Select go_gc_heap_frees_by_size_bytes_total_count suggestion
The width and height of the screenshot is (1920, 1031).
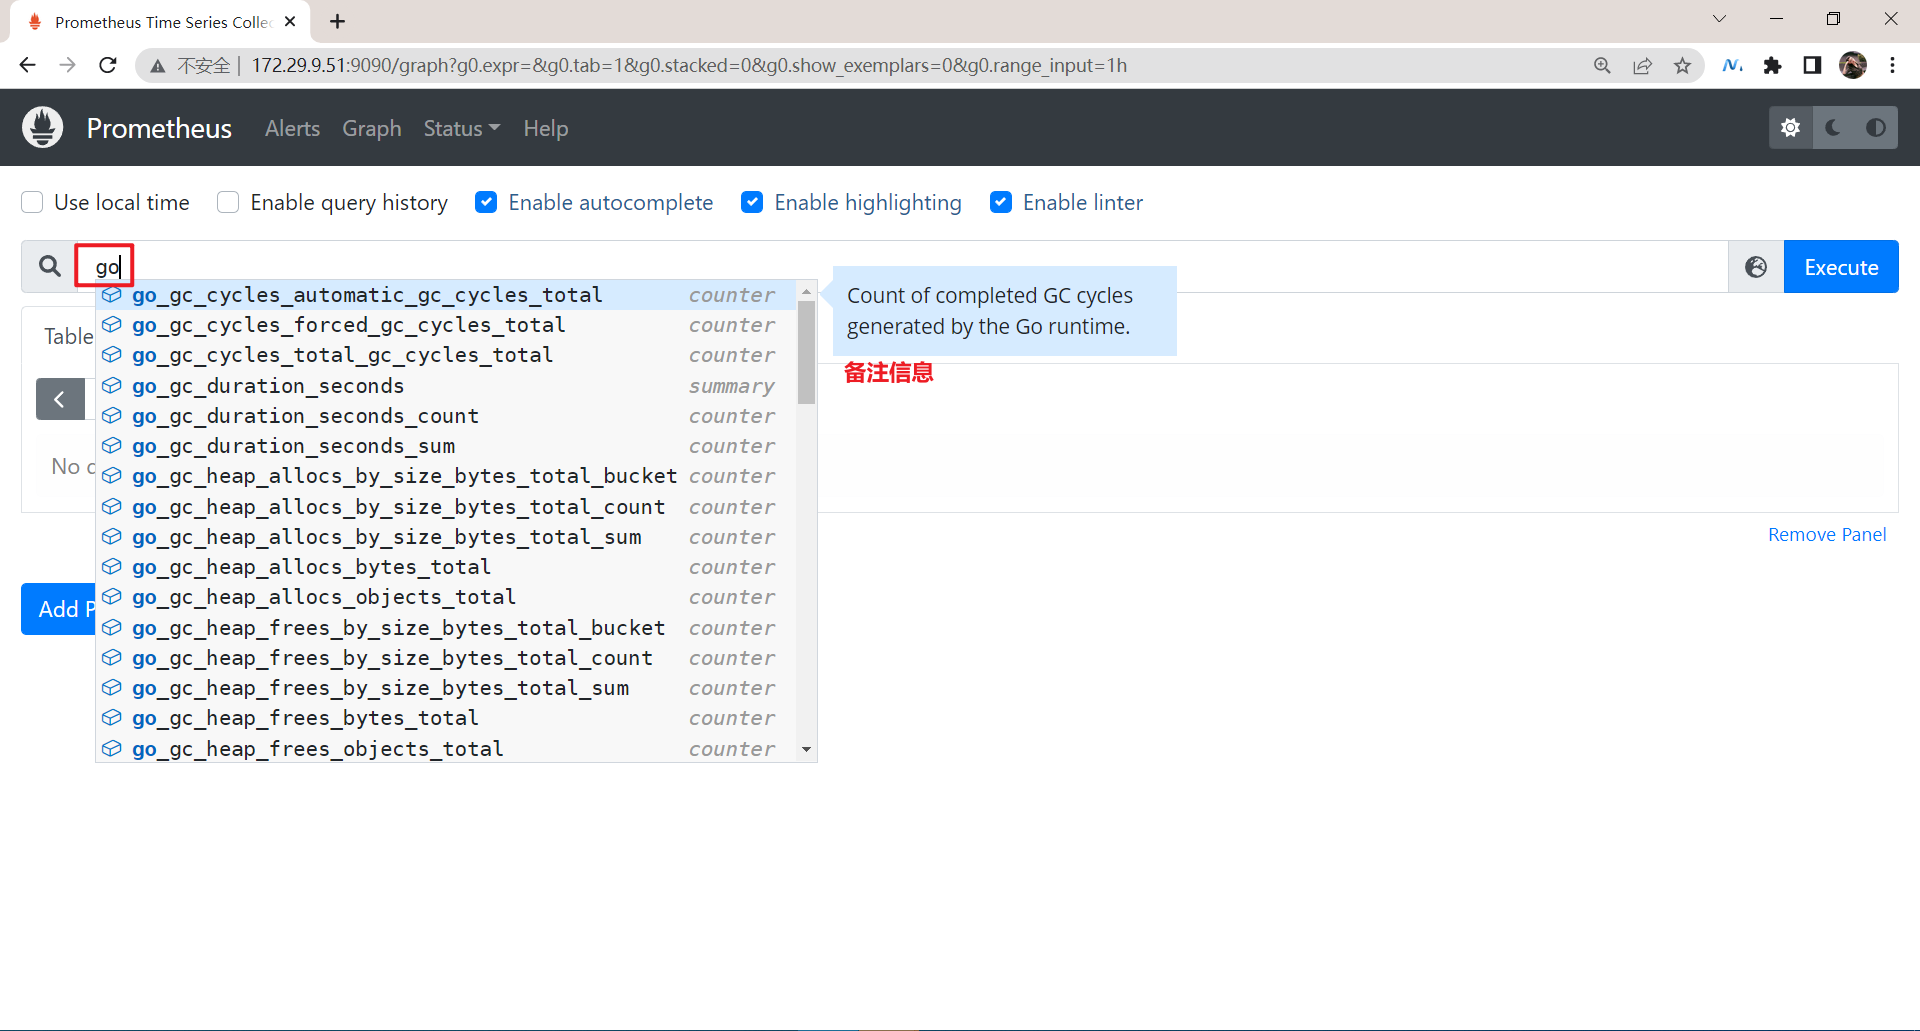pyautogui.click(x=448, y=658)
